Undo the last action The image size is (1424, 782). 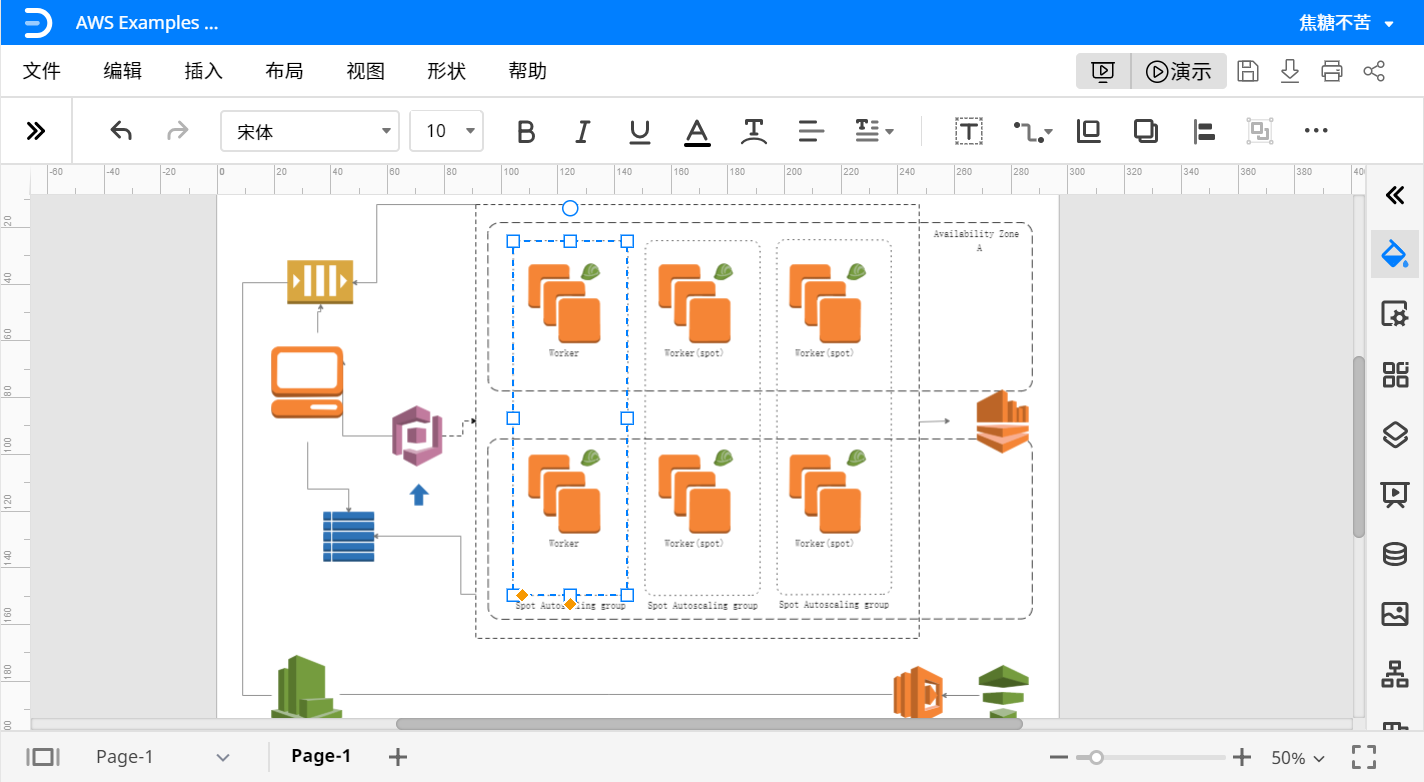coord(121,130)
